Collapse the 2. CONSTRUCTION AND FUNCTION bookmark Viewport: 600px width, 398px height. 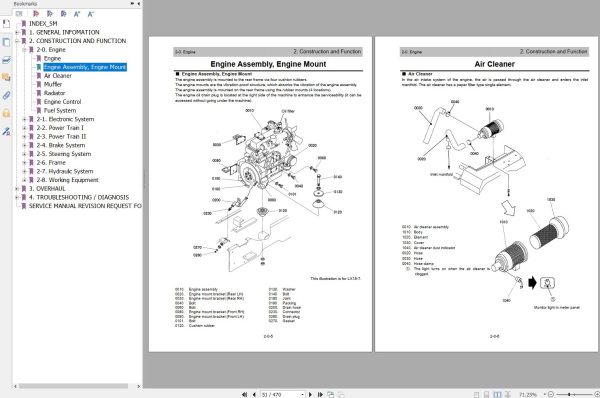(17, 41)
